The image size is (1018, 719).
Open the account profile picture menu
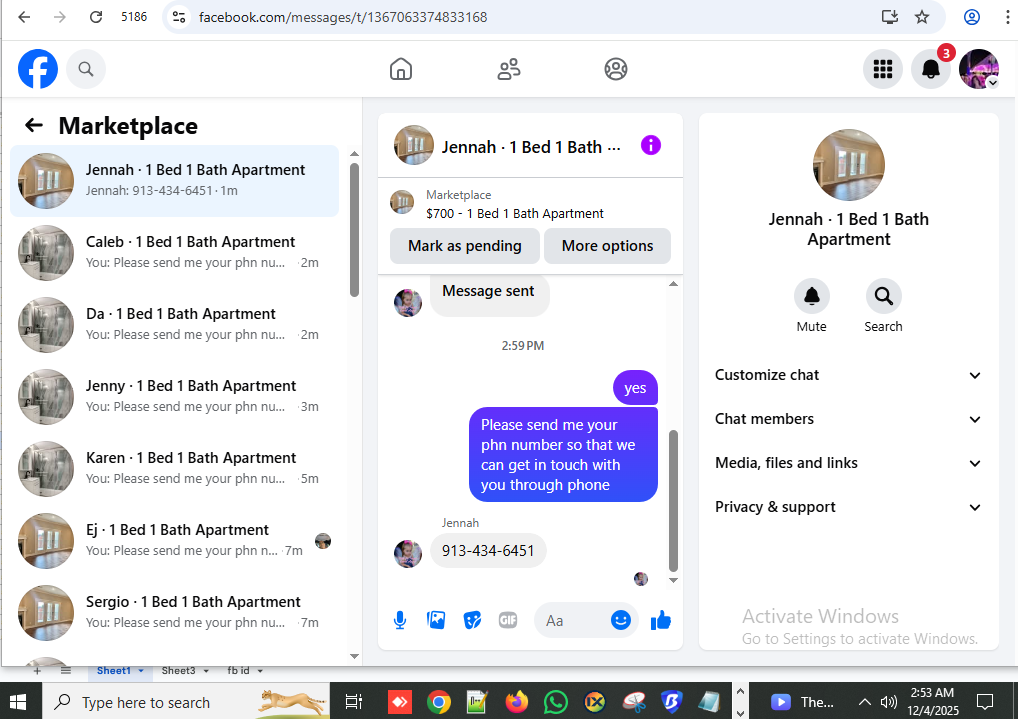pyautogui.click(x=978, y=69)
